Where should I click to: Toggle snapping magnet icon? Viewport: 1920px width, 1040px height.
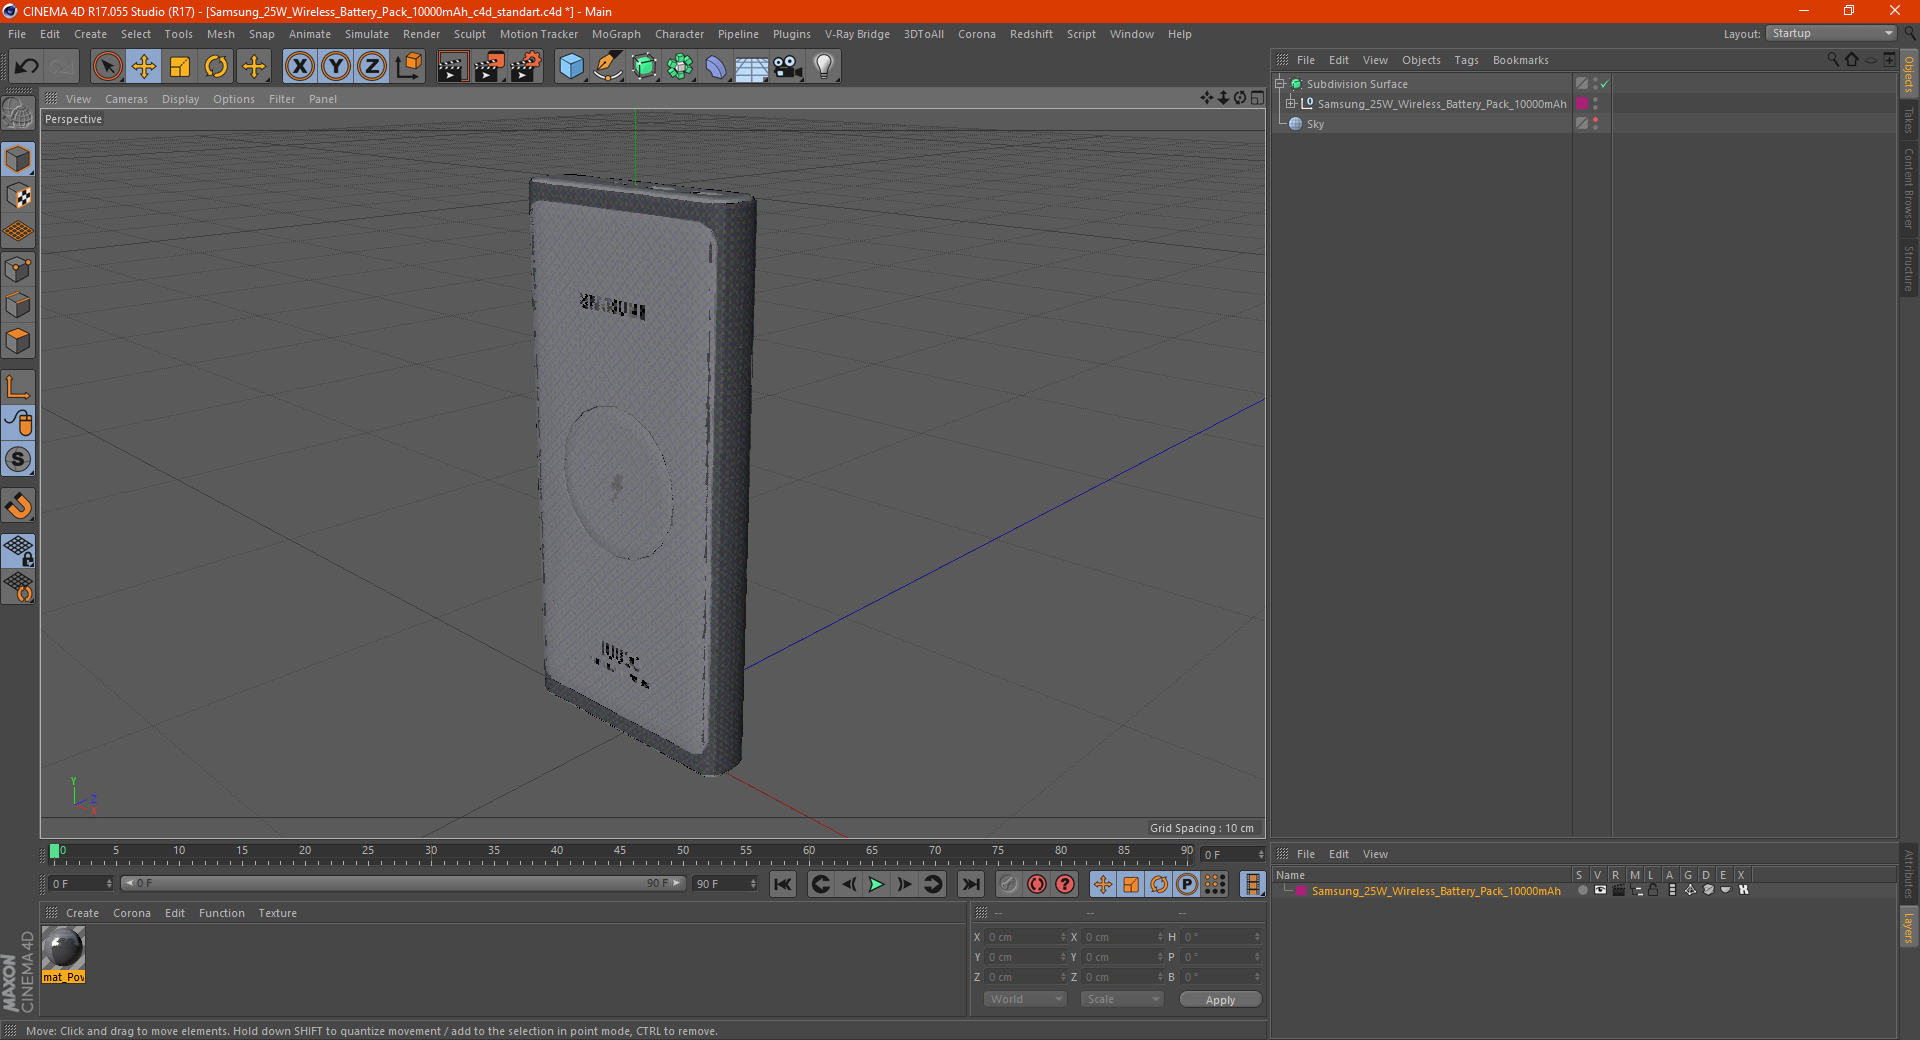18,506
